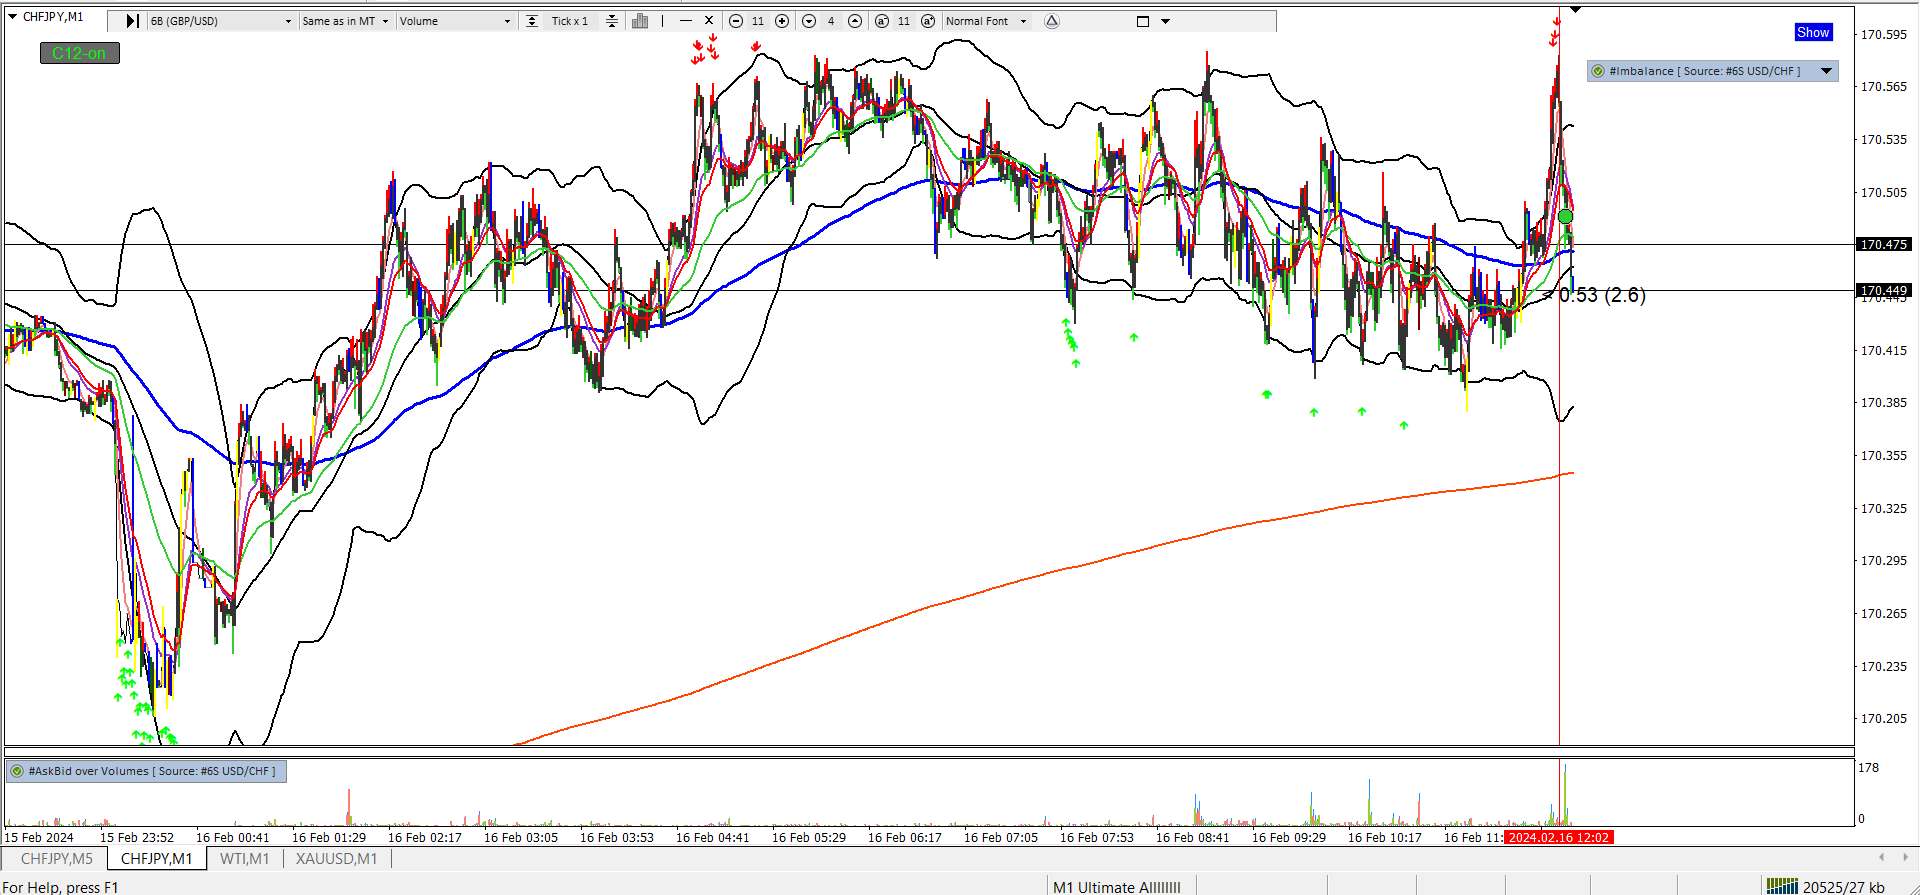The height and width of the screenshot is (895, 1920).
Task: Click the histogram volume bars icon
Action: click(x=640, y=21)
